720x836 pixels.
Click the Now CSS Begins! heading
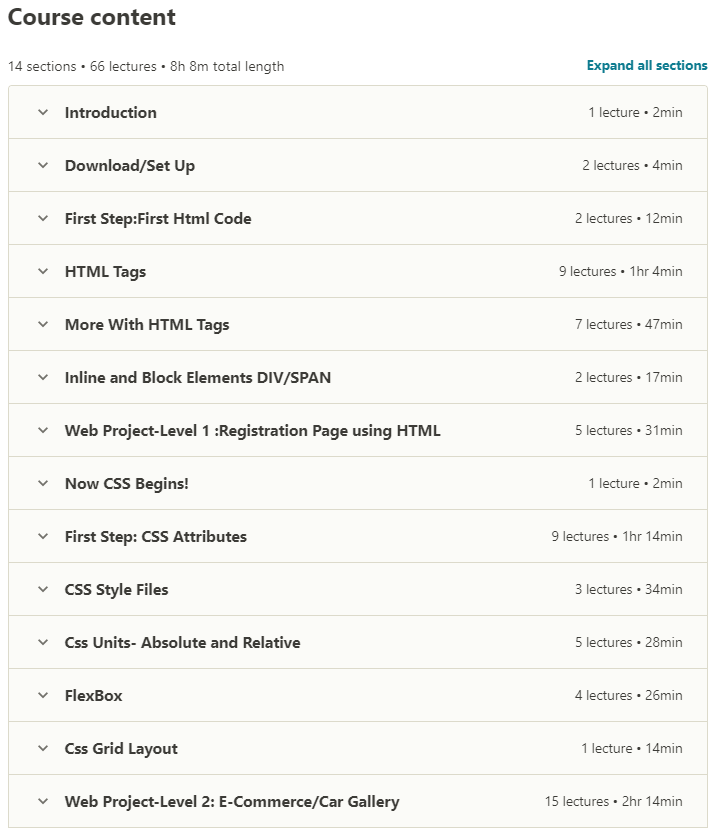coord(126,484)
